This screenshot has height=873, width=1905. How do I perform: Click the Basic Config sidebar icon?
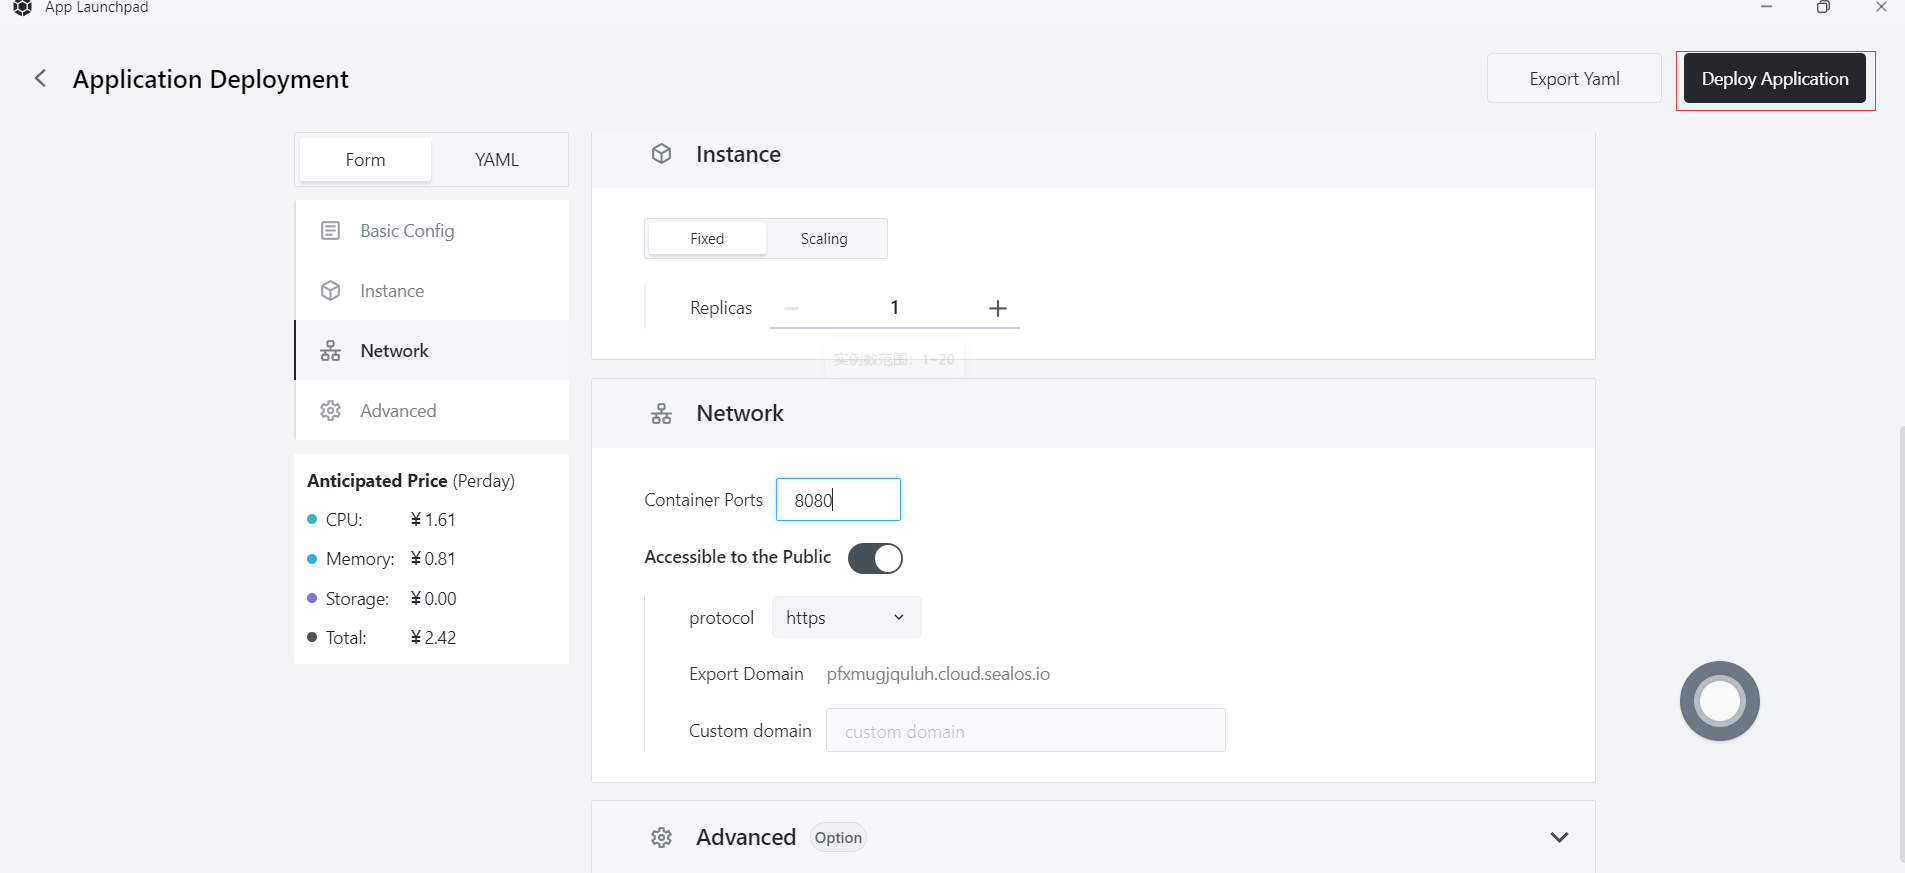coord(330,231)
